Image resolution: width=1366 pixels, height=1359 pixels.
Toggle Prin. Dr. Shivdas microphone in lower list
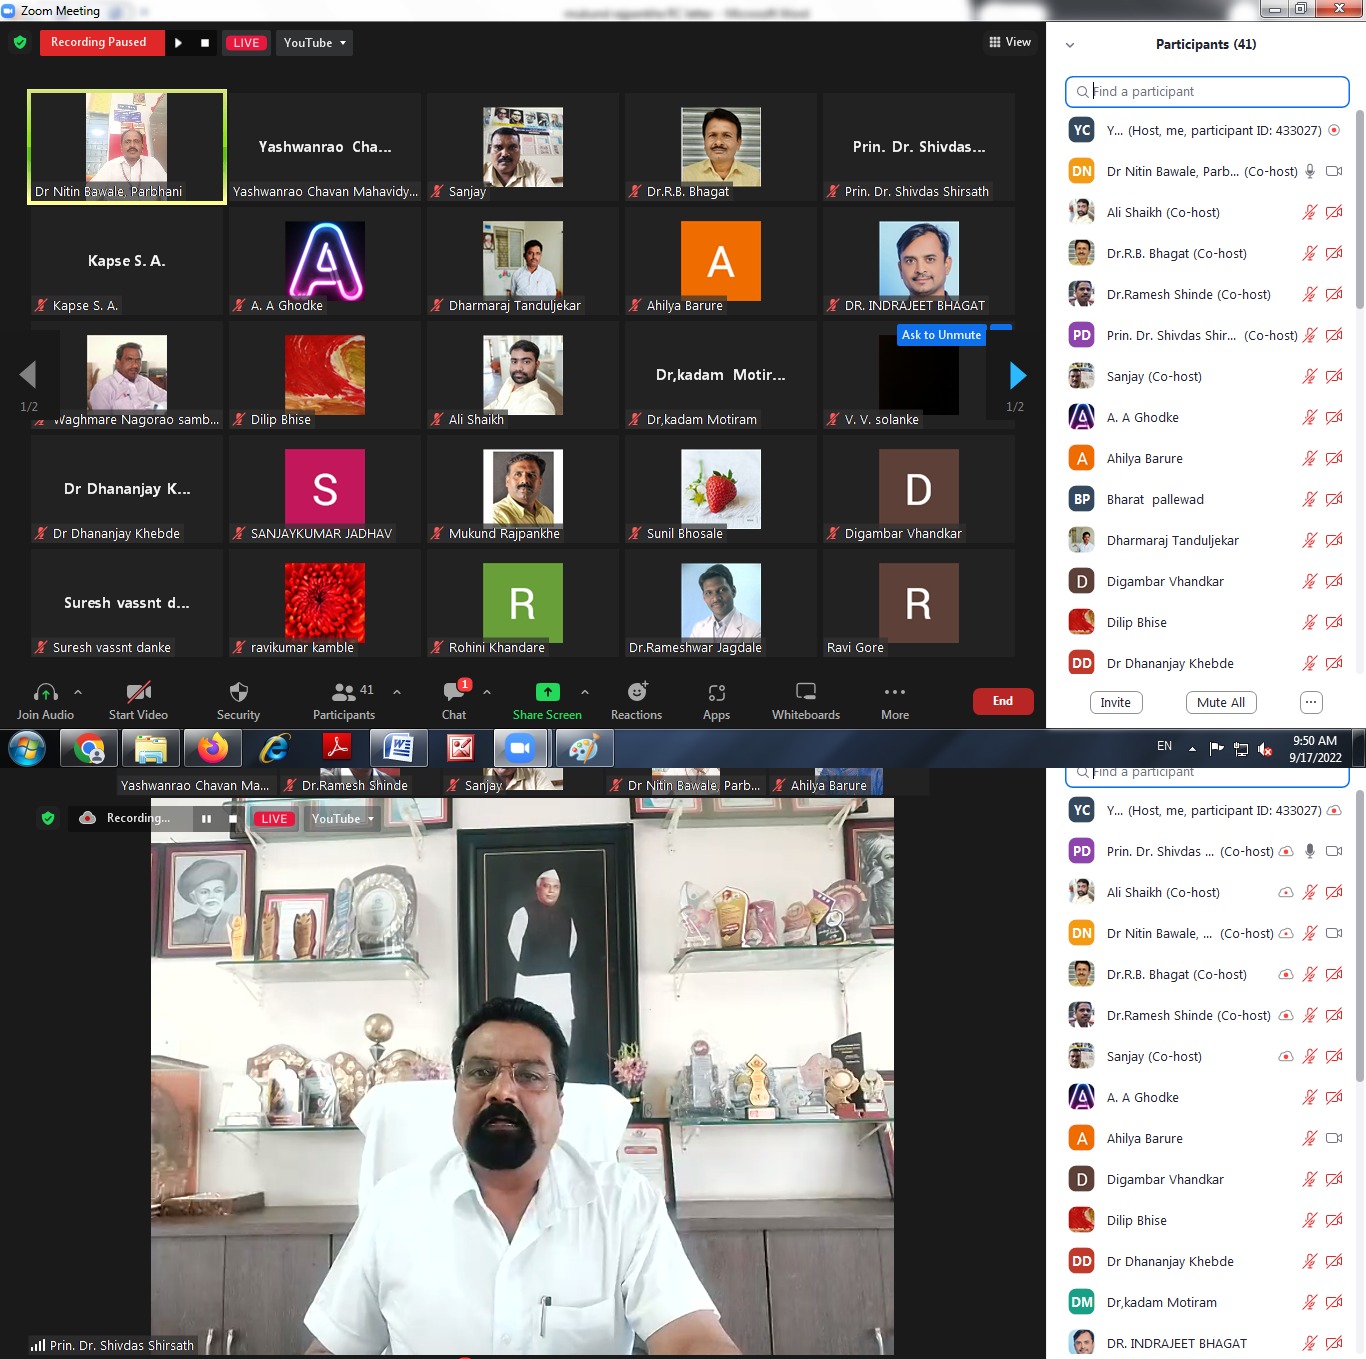(1309, 851)
